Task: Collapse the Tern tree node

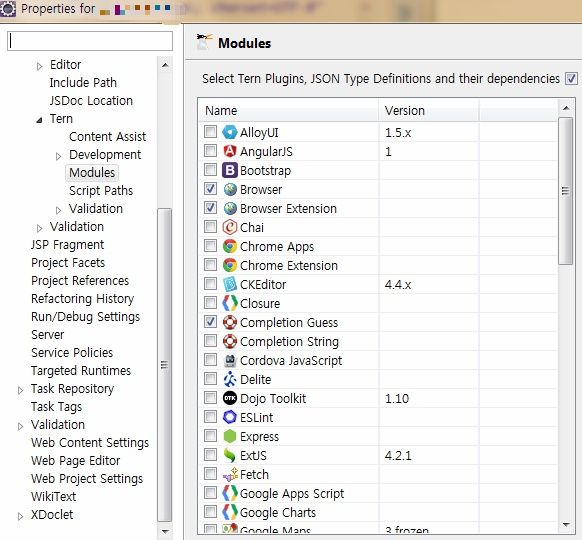Action: (x=39, y=120)
